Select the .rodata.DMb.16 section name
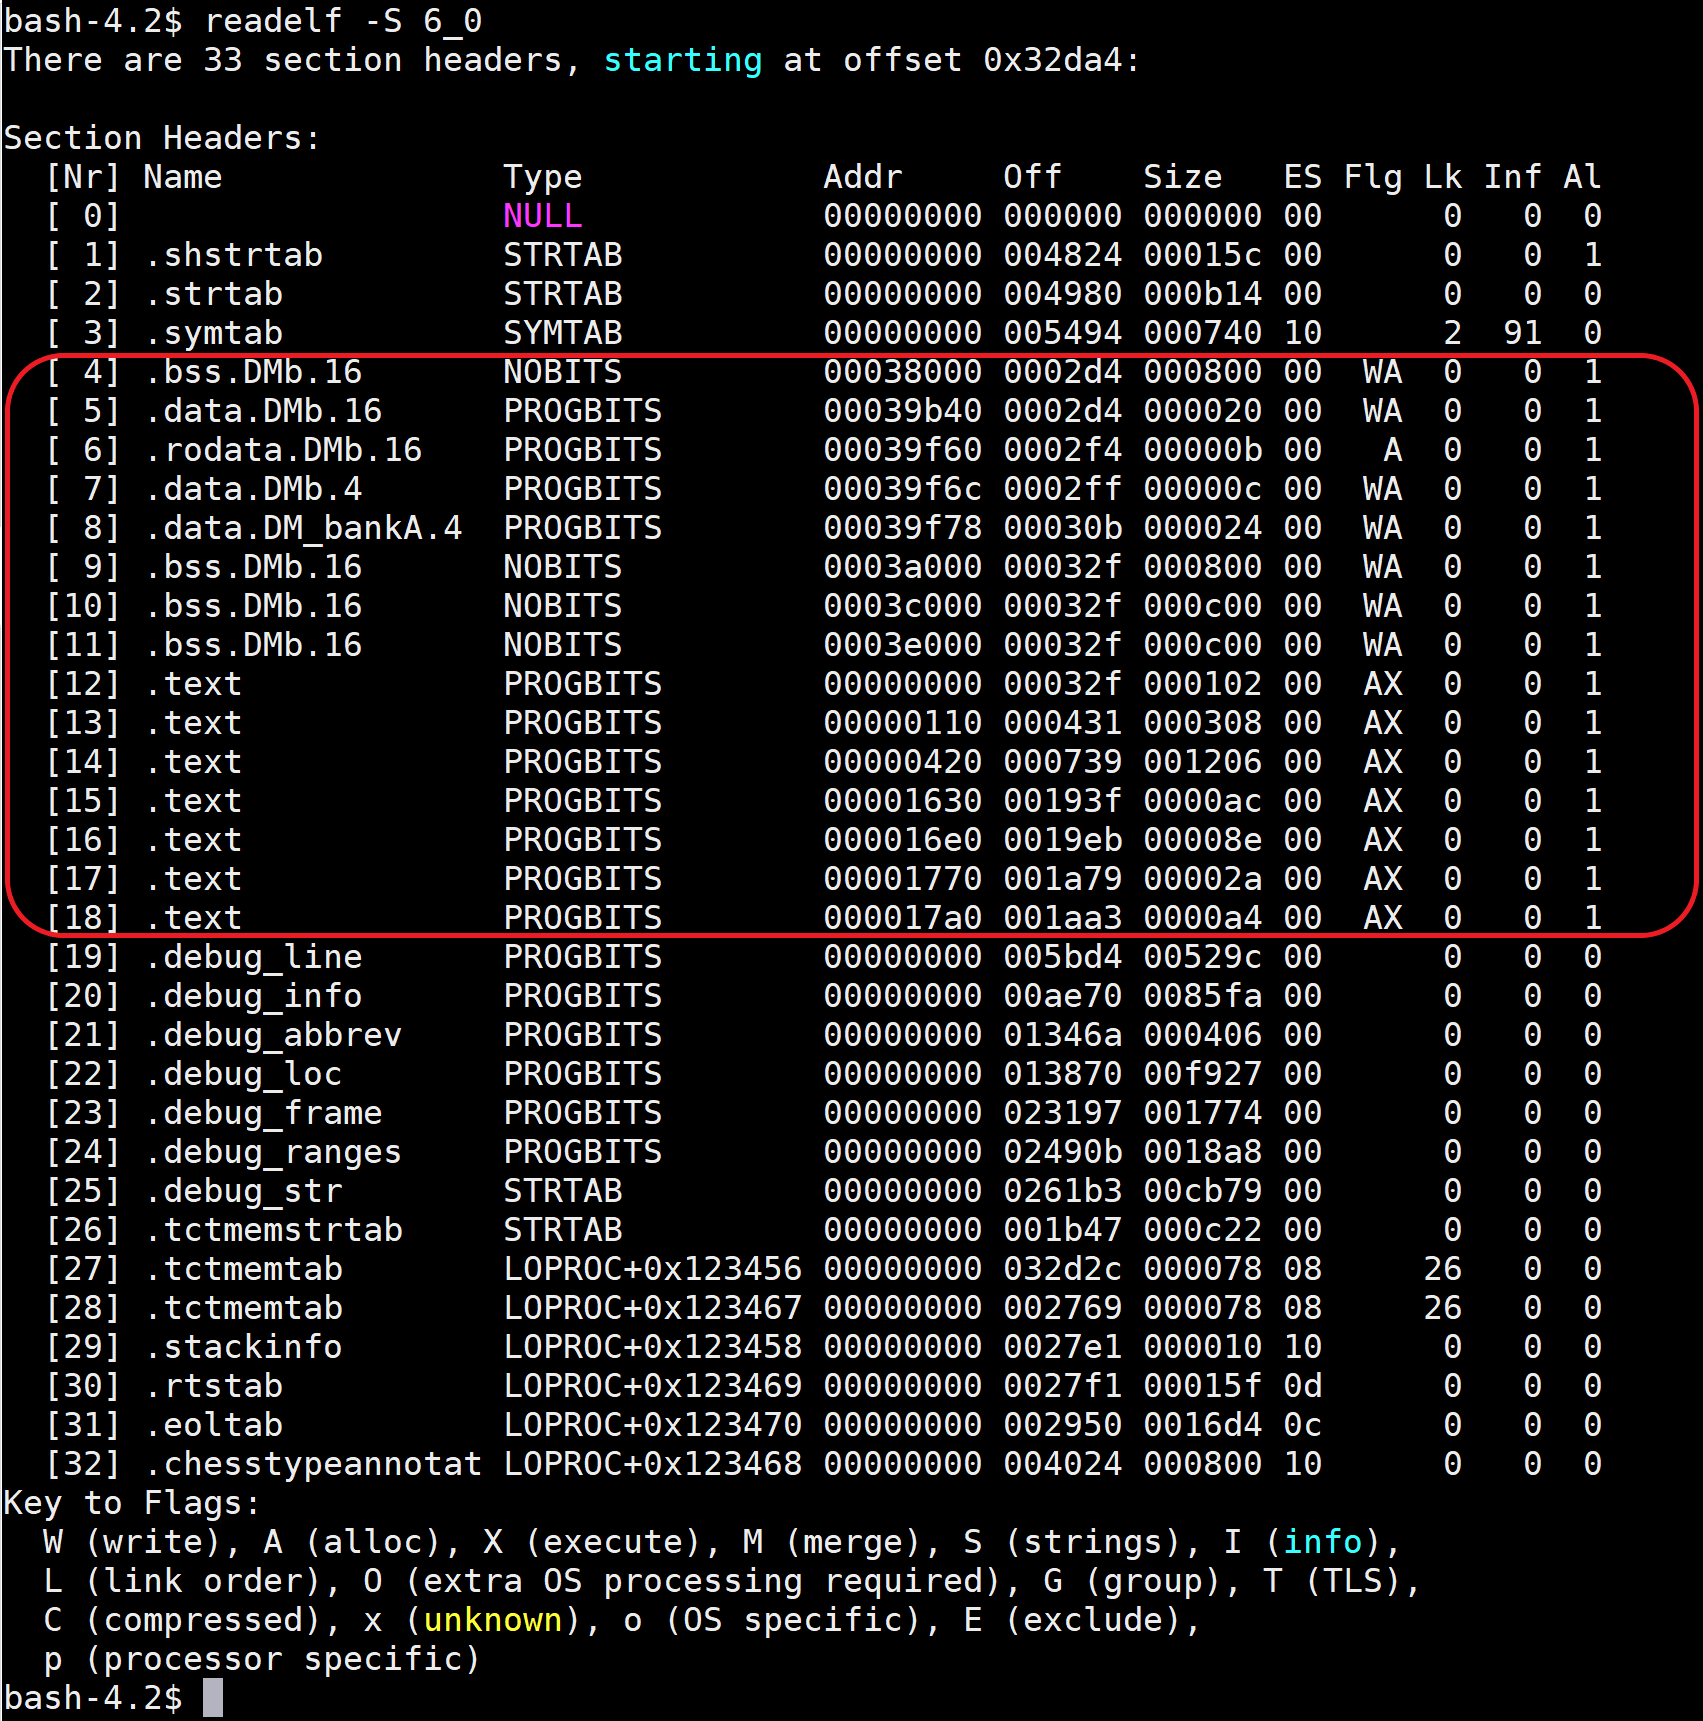The height and width of the screenshot is (1721, 1703). tap(283, 450)
